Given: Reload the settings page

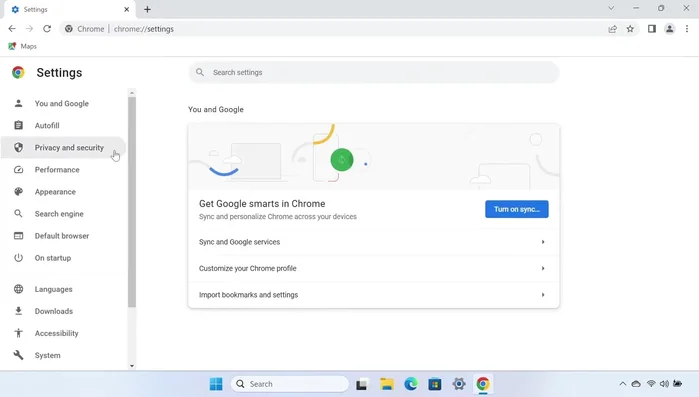Looking at the screenshot, I should click(x=47, y=29).
